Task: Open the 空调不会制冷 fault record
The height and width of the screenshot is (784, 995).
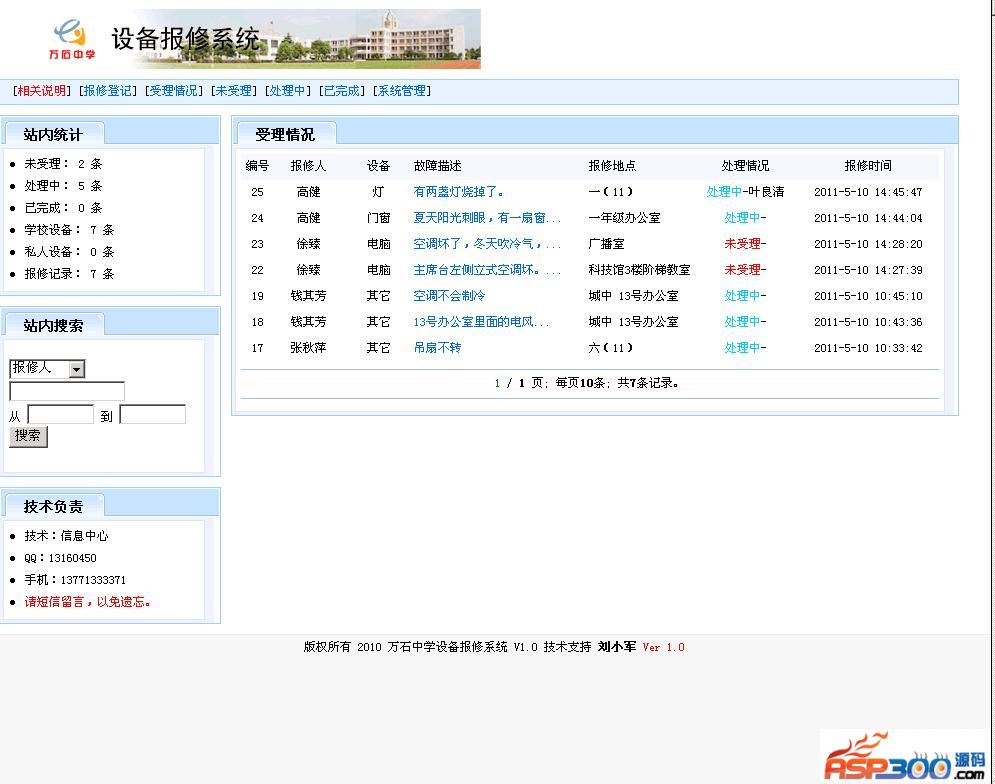Action: click(x=449, y=296)
